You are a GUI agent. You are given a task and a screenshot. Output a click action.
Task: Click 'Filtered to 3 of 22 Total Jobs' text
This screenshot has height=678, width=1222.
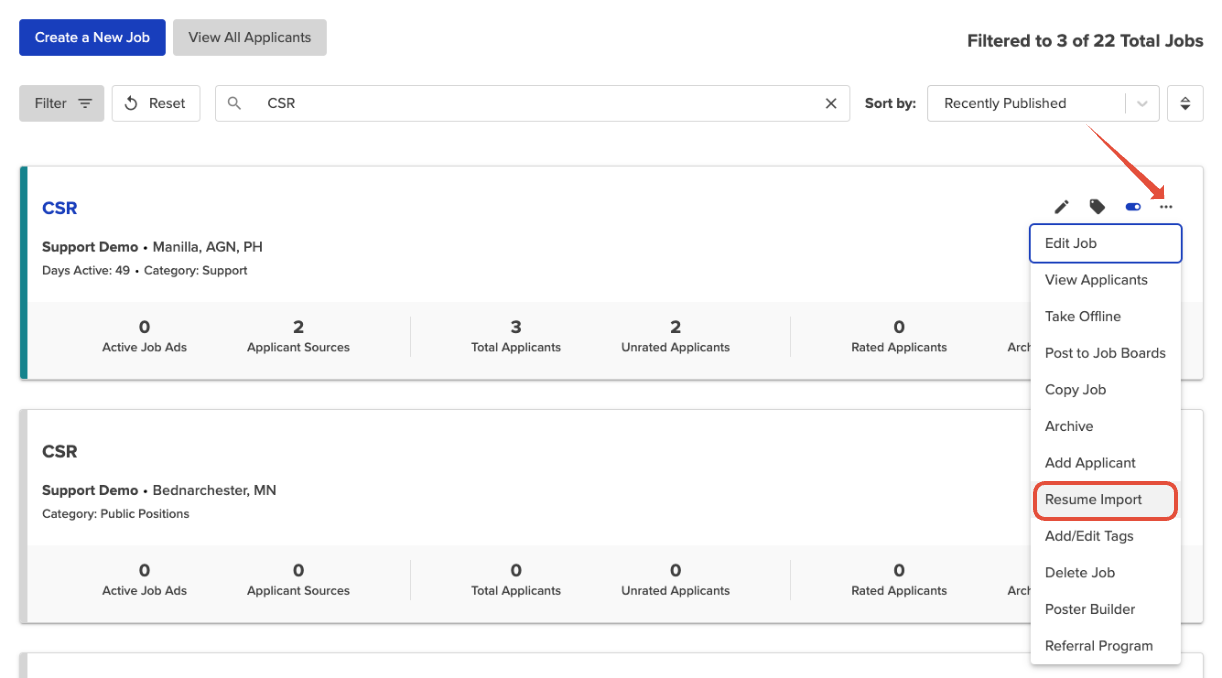click(1085, 41)
